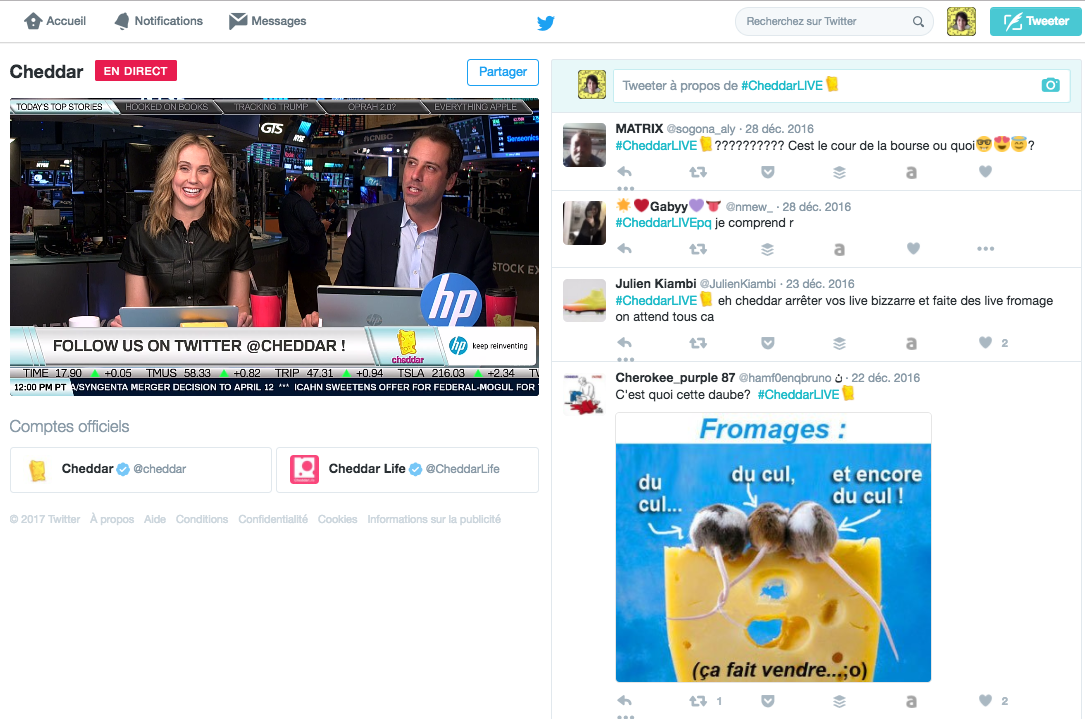This screenshot has width=1085, height=719.
Task: Reply to MATRIX's tweet
Action: 624,172
